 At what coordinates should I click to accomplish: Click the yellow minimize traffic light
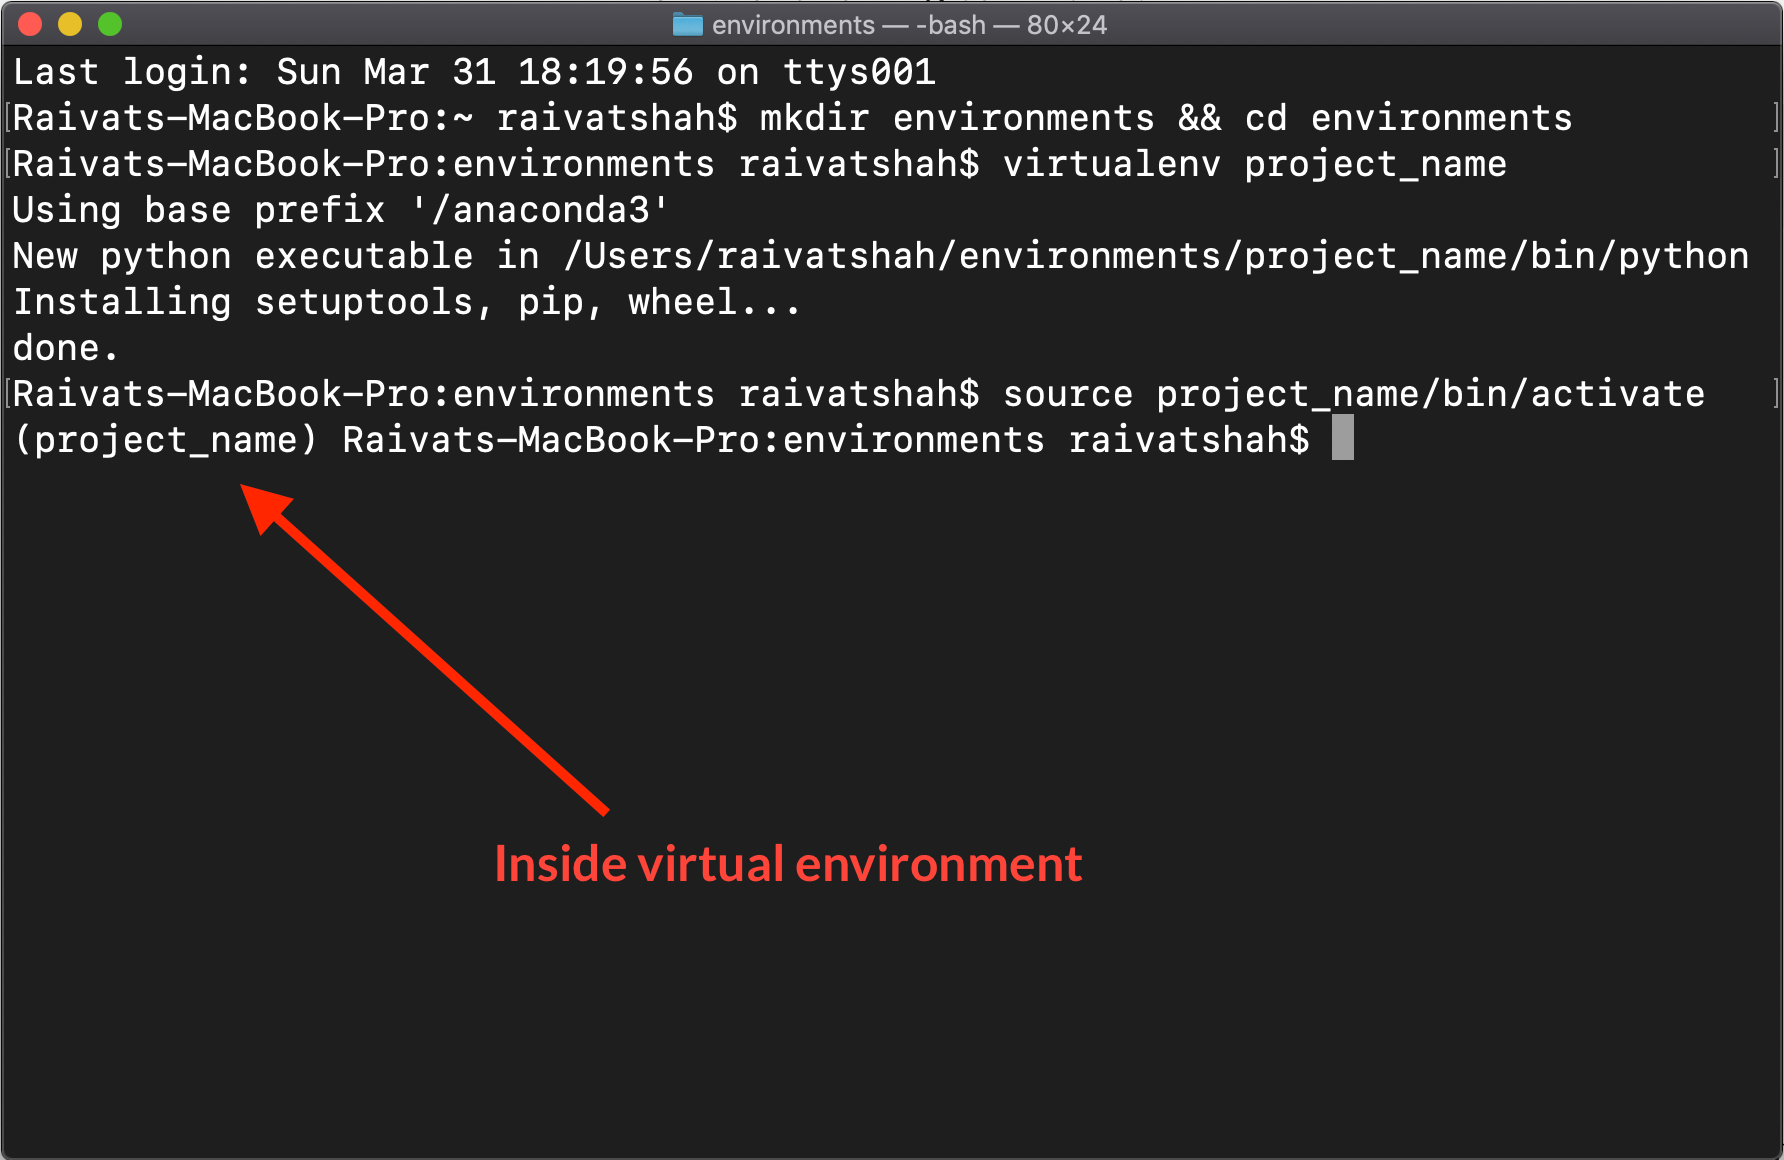coord(69,24)
